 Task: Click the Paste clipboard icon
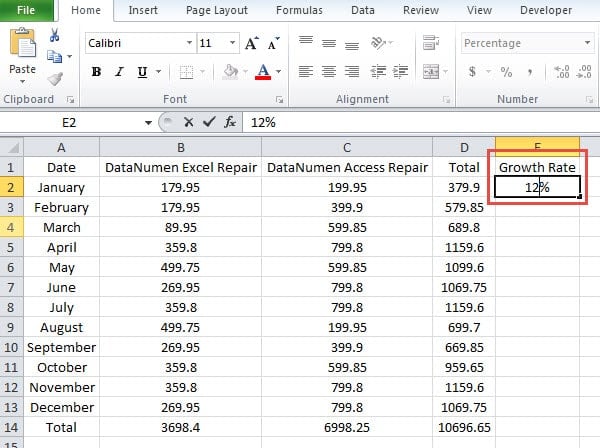click(x=23, y=43)
